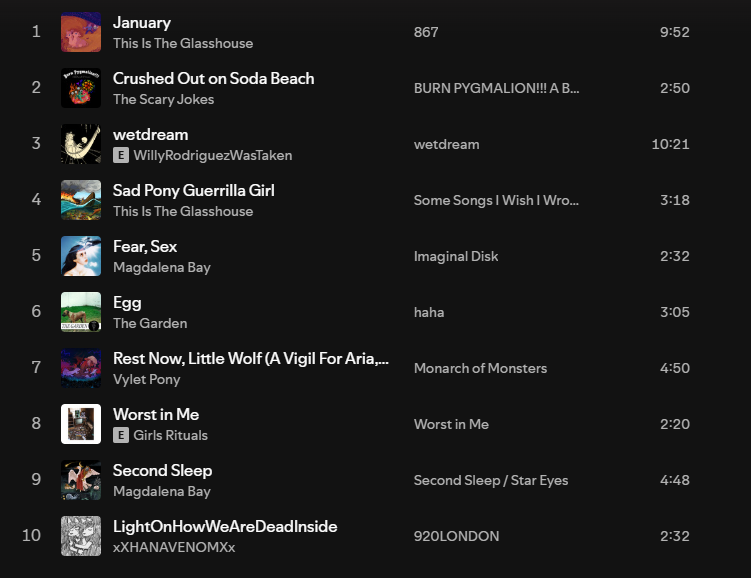The height and width of the screenshot is (578, 751).
Task: Click the duration 9:52
Action: click(x=674, y=32)
